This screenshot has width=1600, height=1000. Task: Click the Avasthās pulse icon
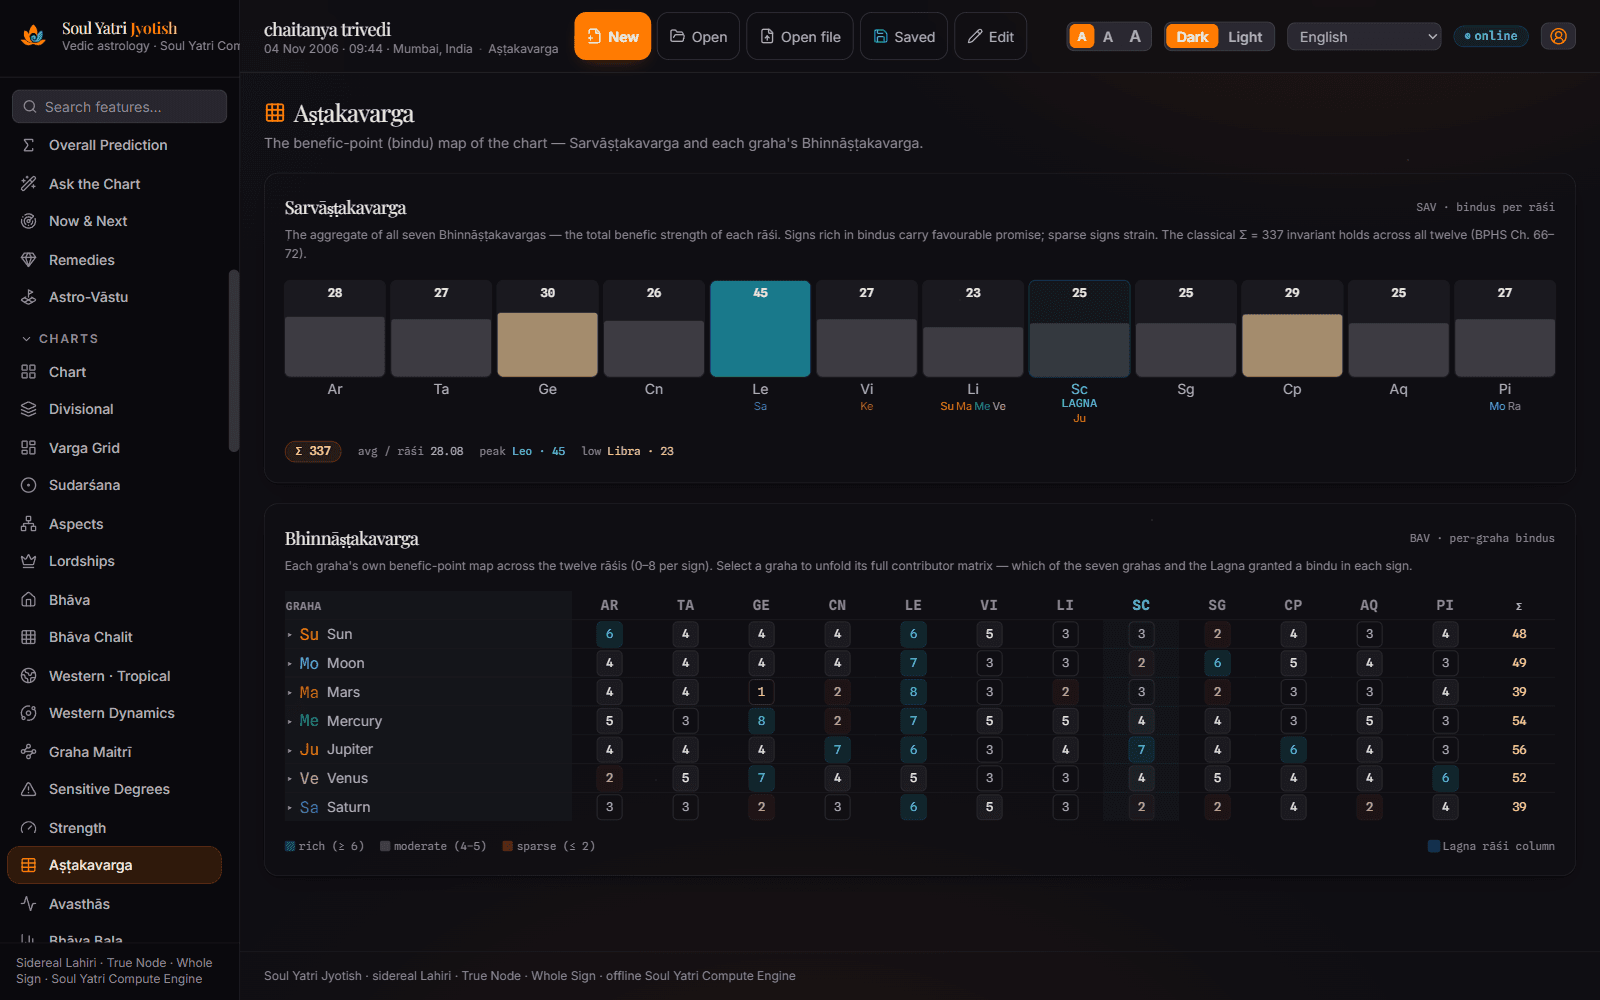(x=29, y=904)
